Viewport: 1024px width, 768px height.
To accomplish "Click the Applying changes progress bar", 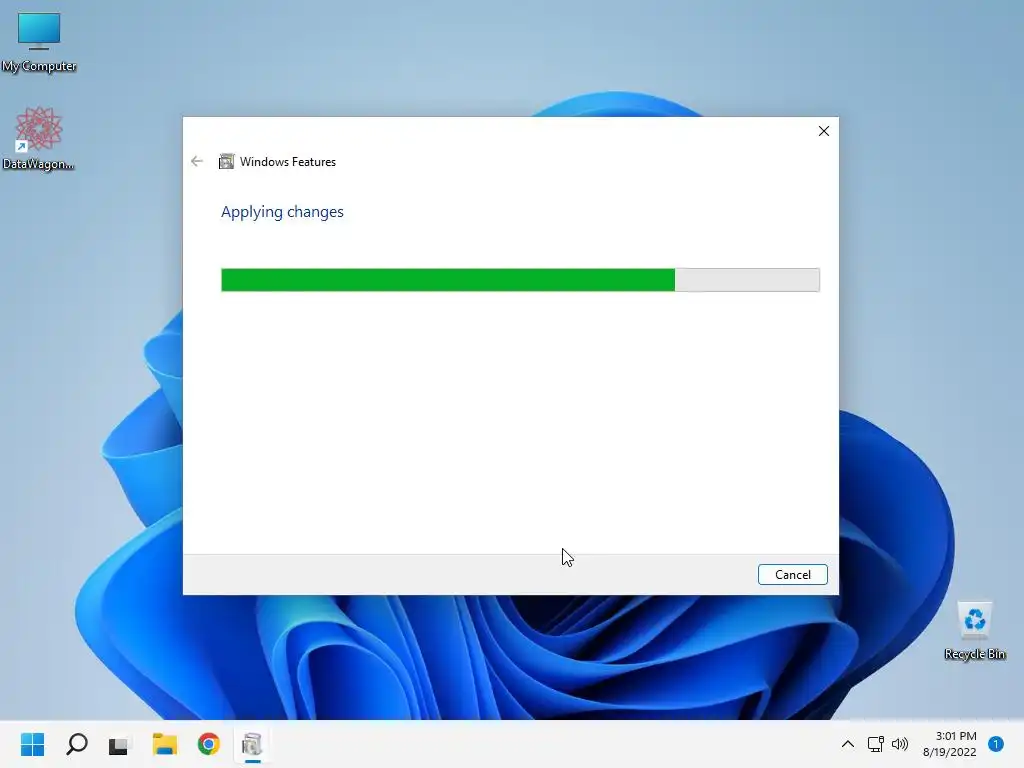I will point(520,280).
